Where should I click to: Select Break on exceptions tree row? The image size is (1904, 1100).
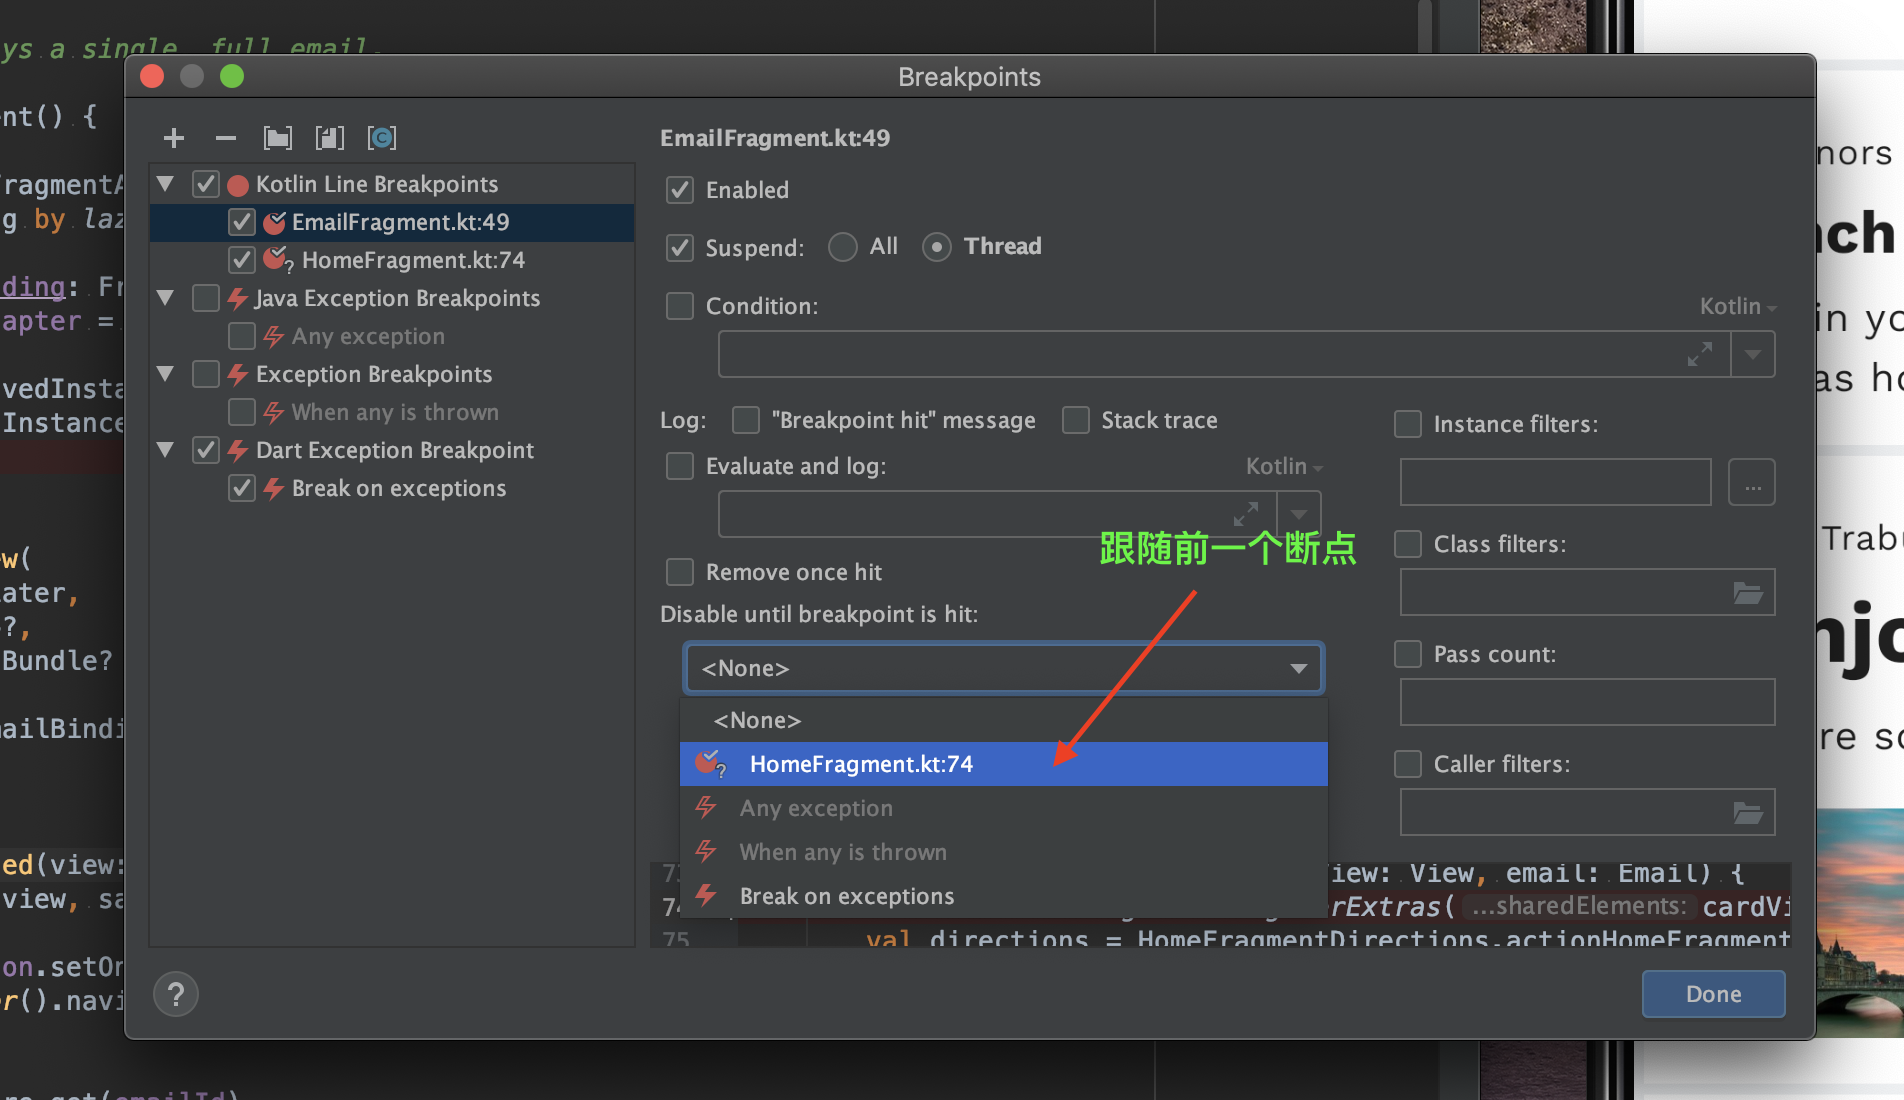(x=392, y=488)
